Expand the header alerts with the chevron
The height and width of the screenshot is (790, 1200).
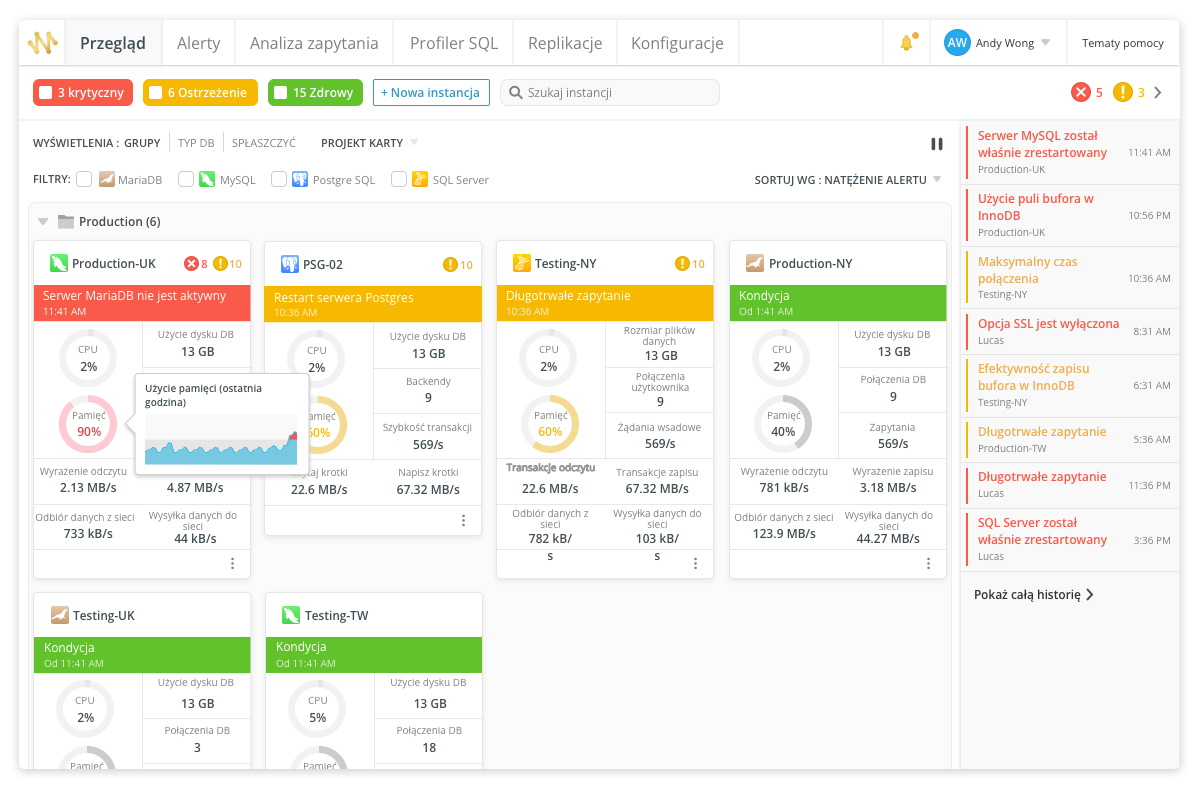pyautogui.click(x=1158, y=93)
